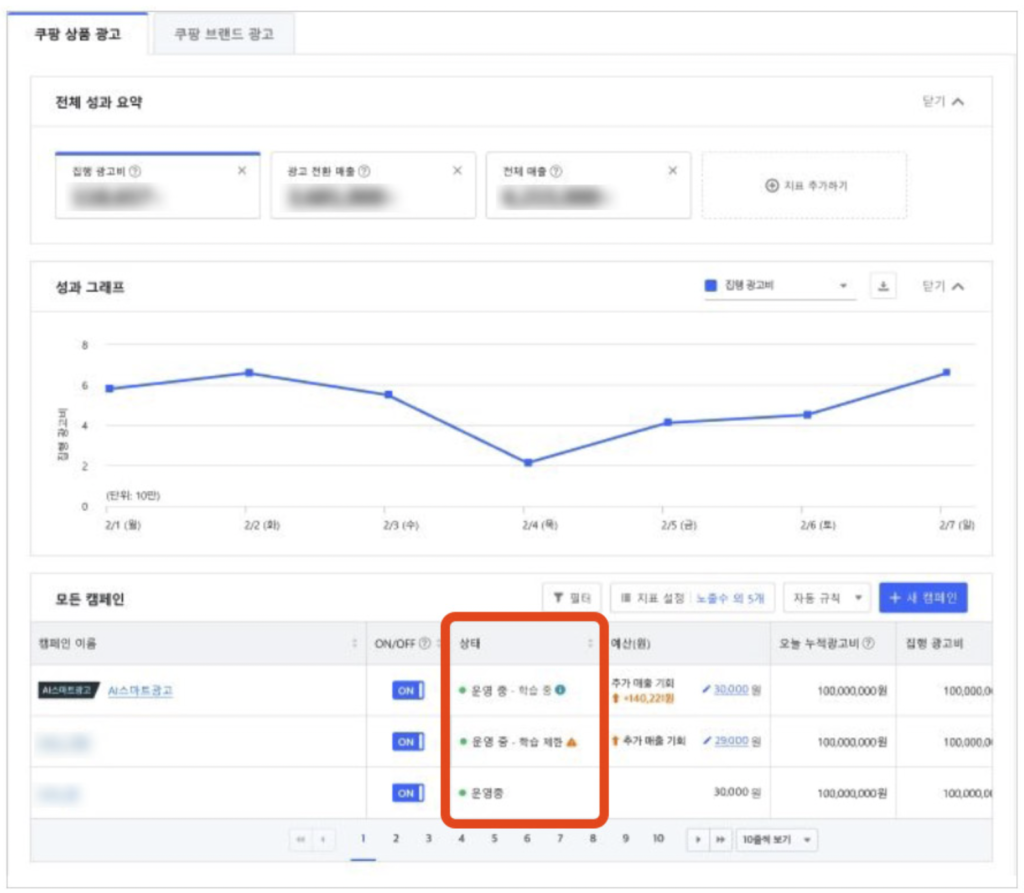Open 지표 설정 metric settings button
1024x893 pixels.
click(x=692, y=598)
